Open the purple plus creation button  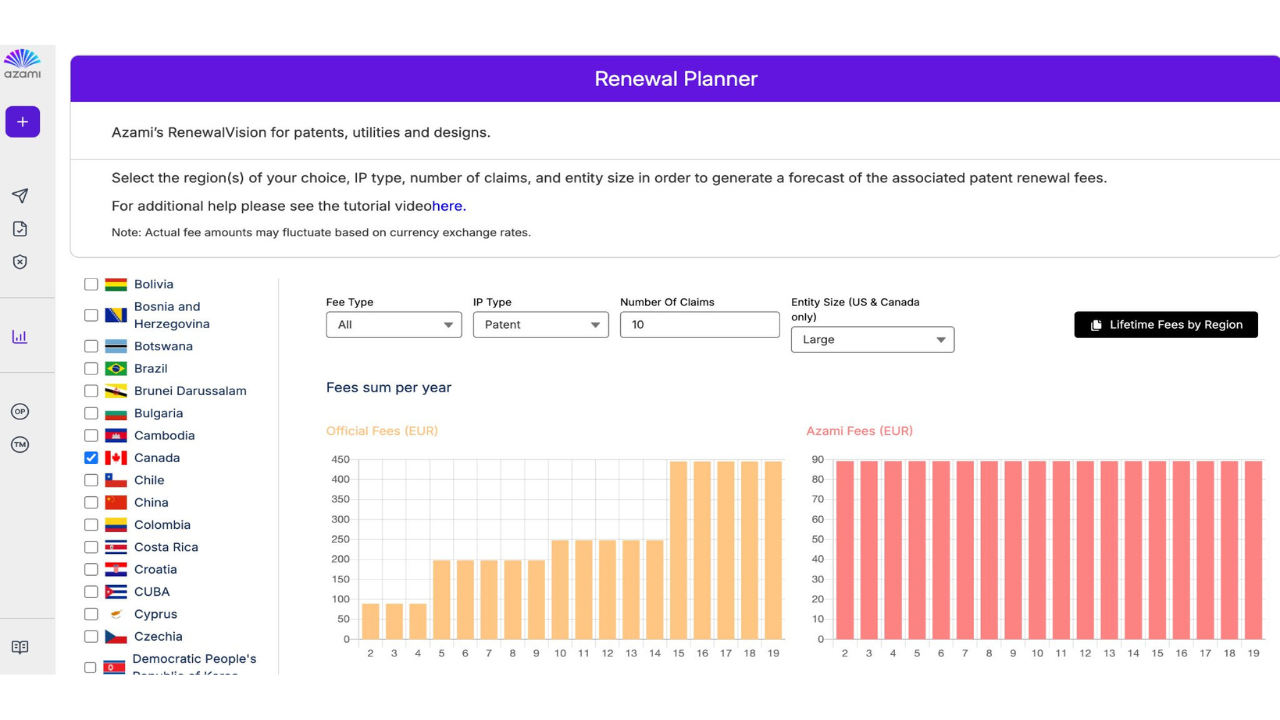[22, 121]
